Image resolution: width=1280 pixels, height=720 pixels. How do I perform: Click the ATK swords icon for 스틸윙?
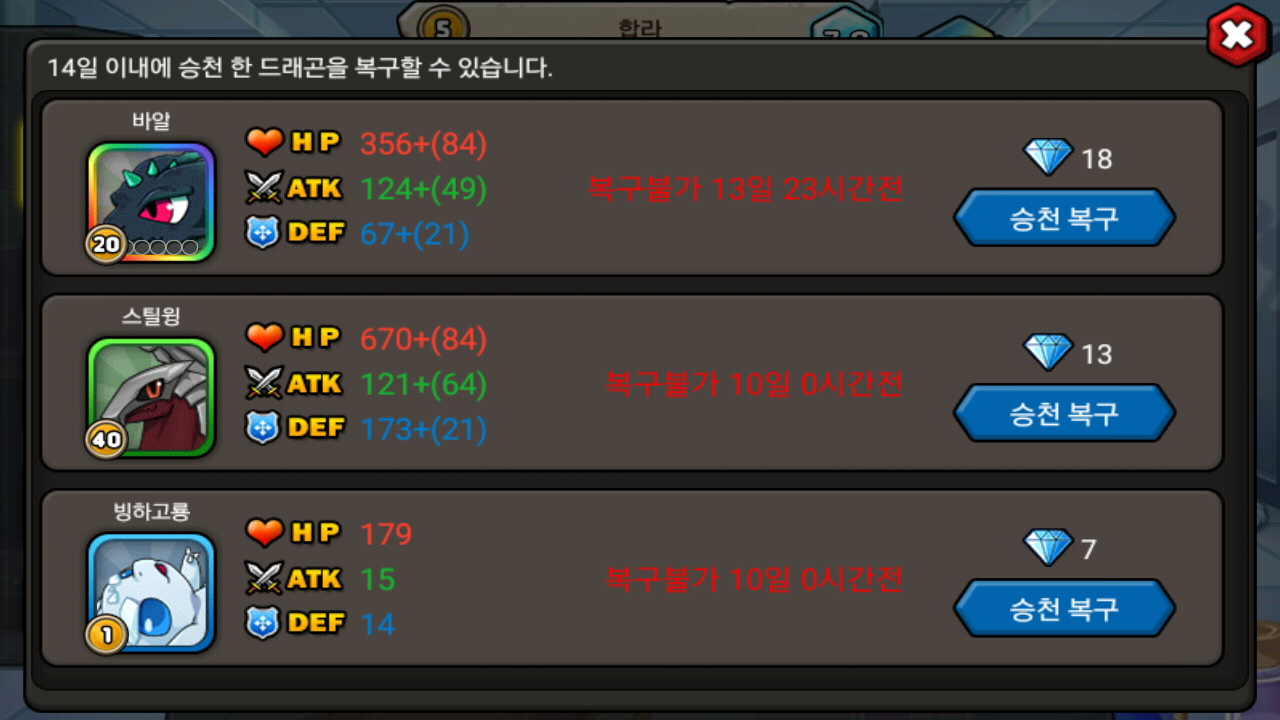[x=264, y=383]
